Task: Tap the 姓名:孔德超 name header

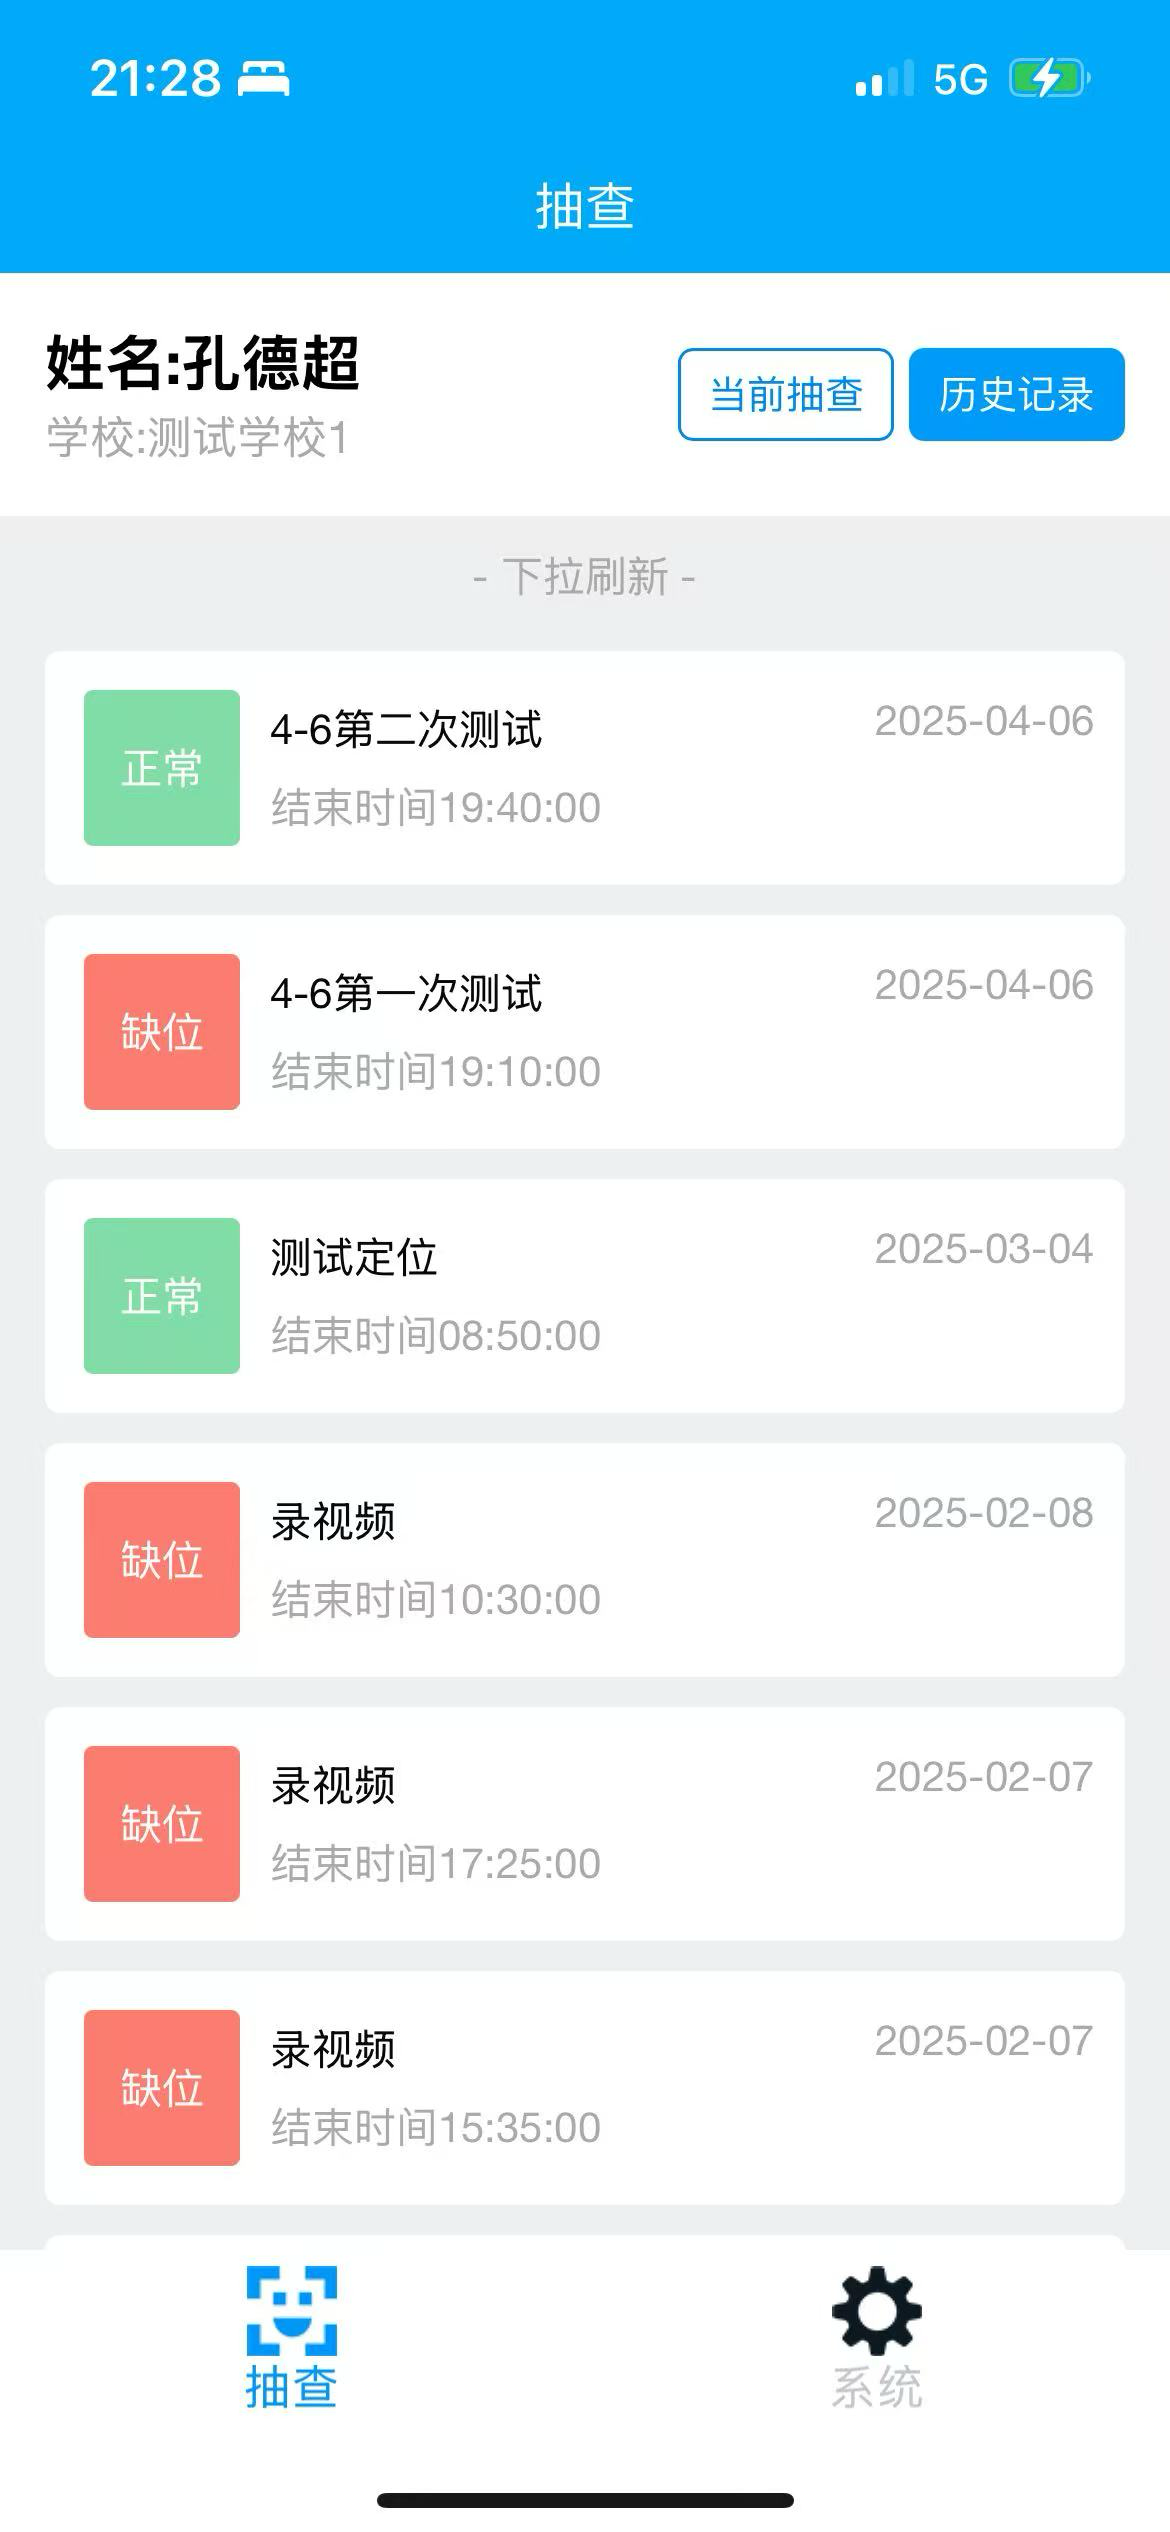Action: [203, 363]
